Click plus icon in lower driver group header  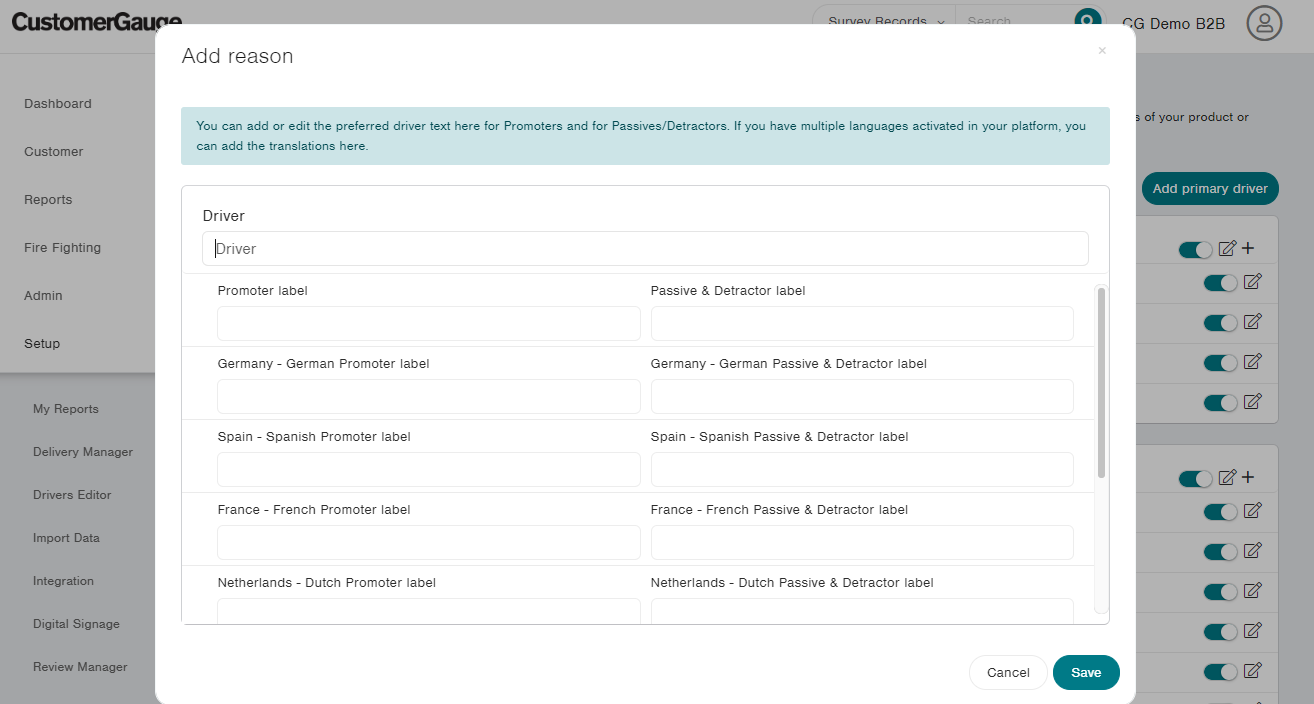click(x=1248, y=478)
